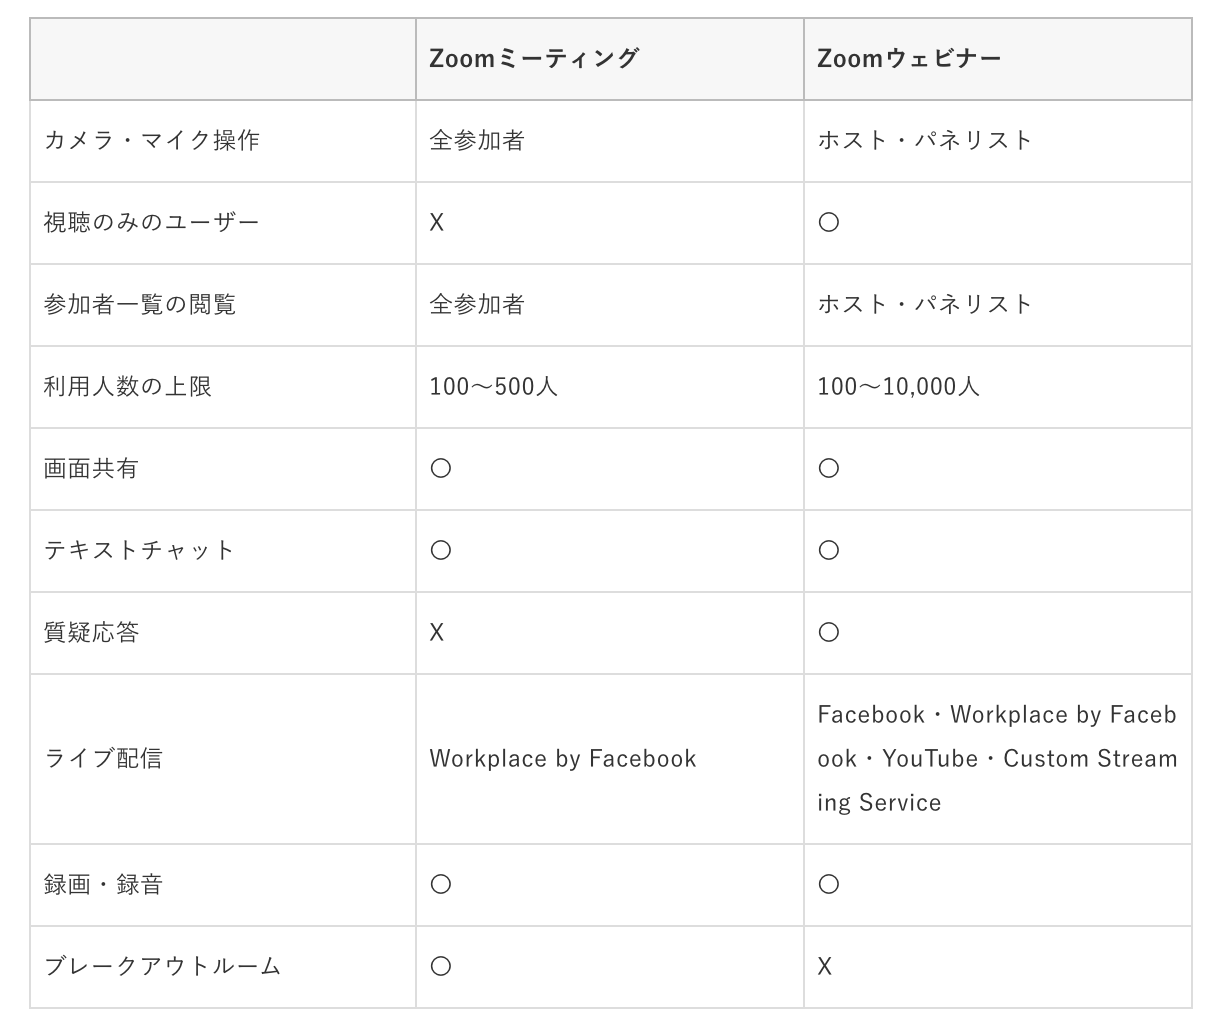Select the テキストチャット row label
The height and width of the screenshot is (1030, 1232).
tap(139, 551)
